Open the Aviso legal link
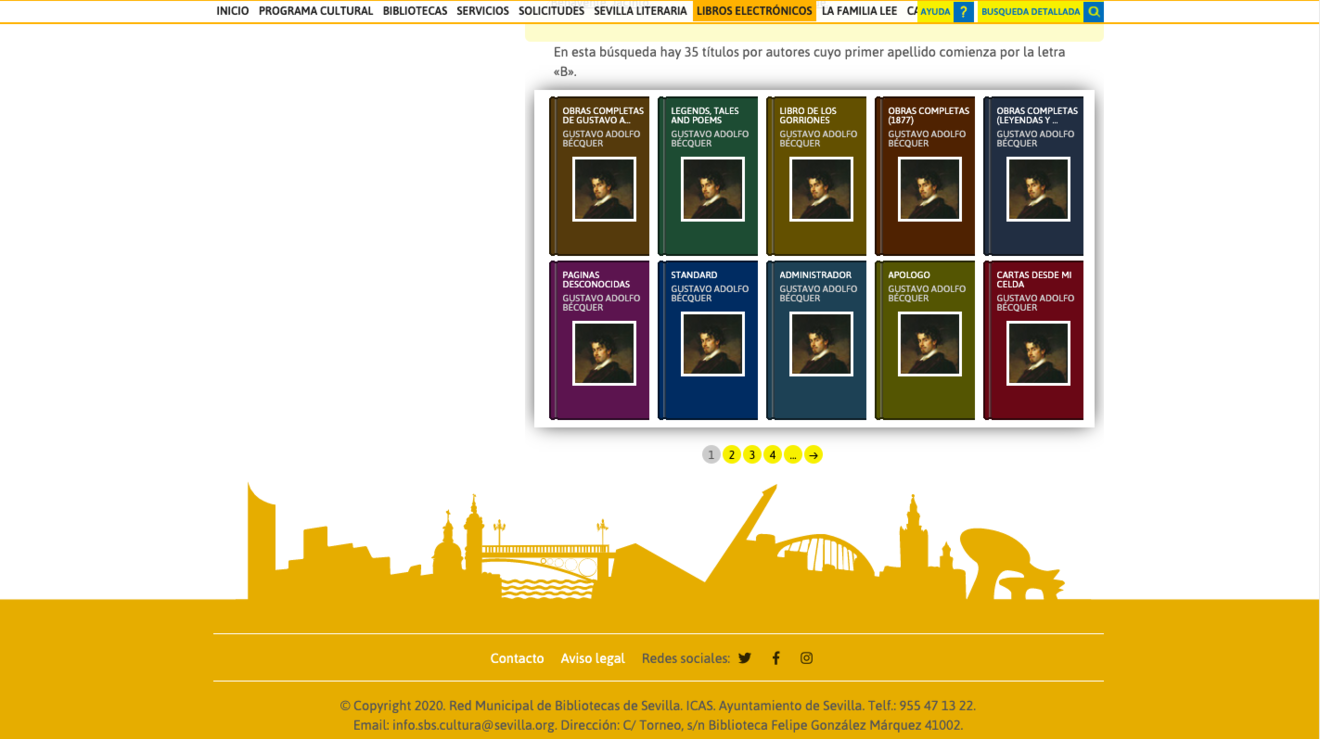Viewport: 1320px width, 739px height. (592, 658)
